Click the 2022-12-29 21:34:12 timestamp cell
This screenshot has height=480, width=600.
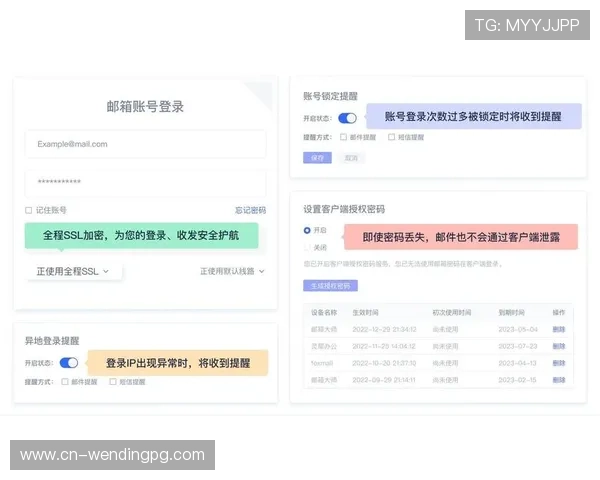click(x=384, y=329)
